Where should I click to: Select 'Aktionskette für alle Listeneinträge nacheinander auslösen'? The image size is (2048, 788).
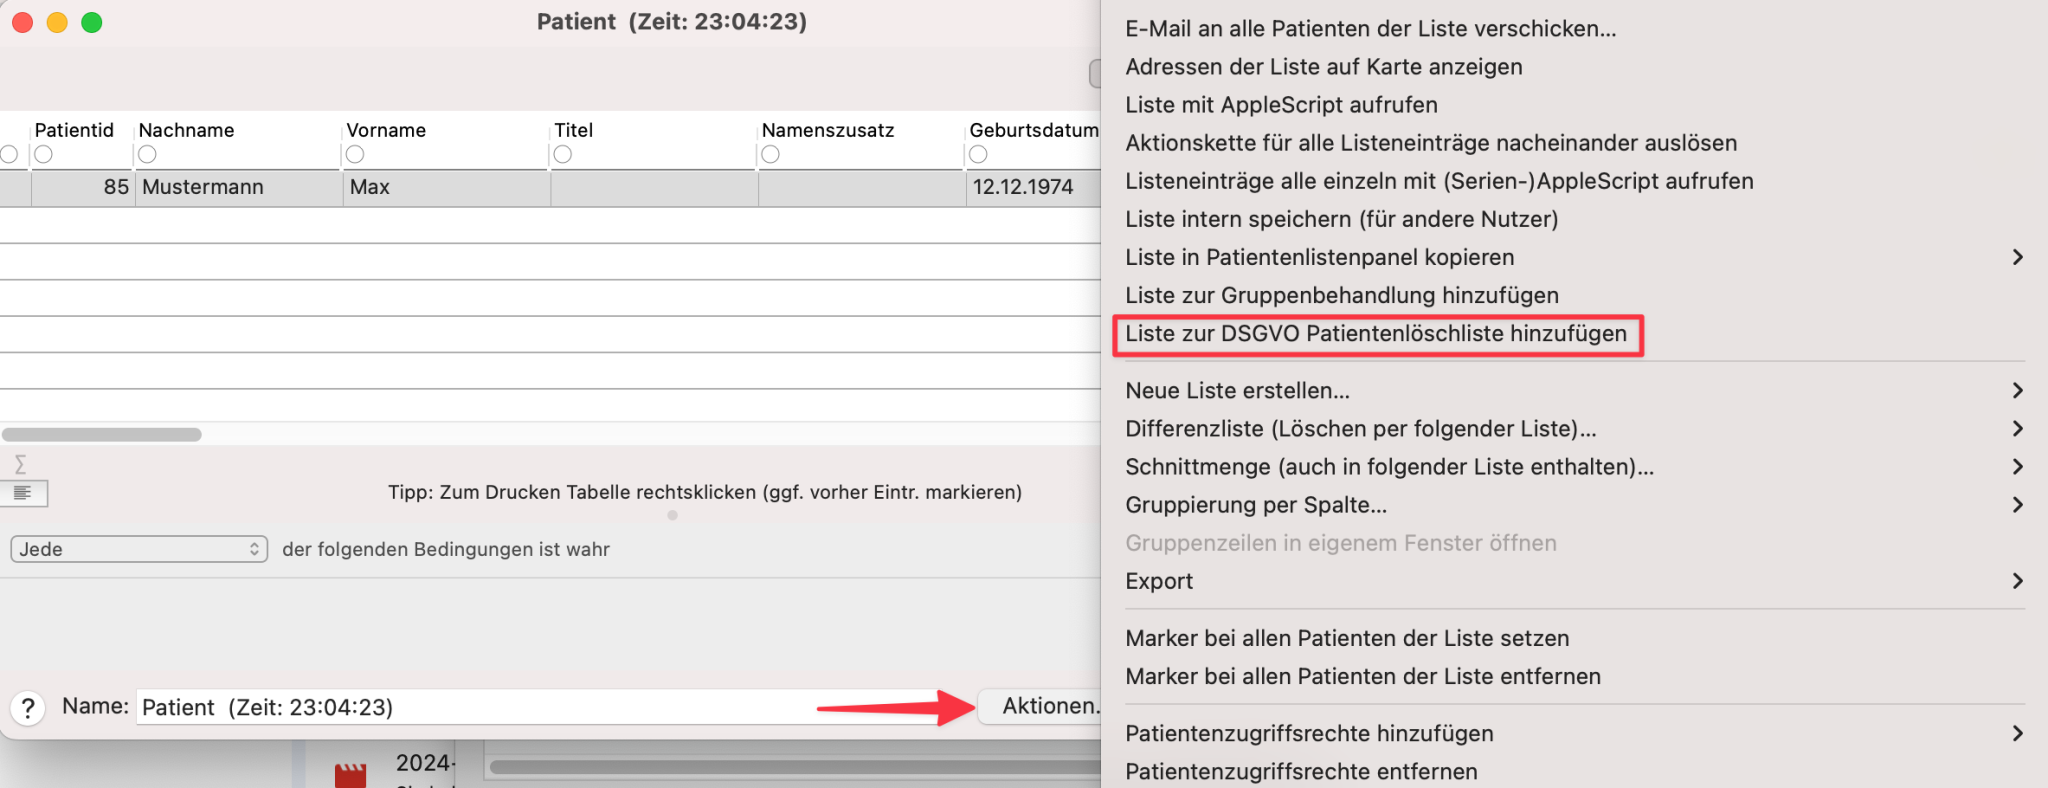[x=1431, y=142]
